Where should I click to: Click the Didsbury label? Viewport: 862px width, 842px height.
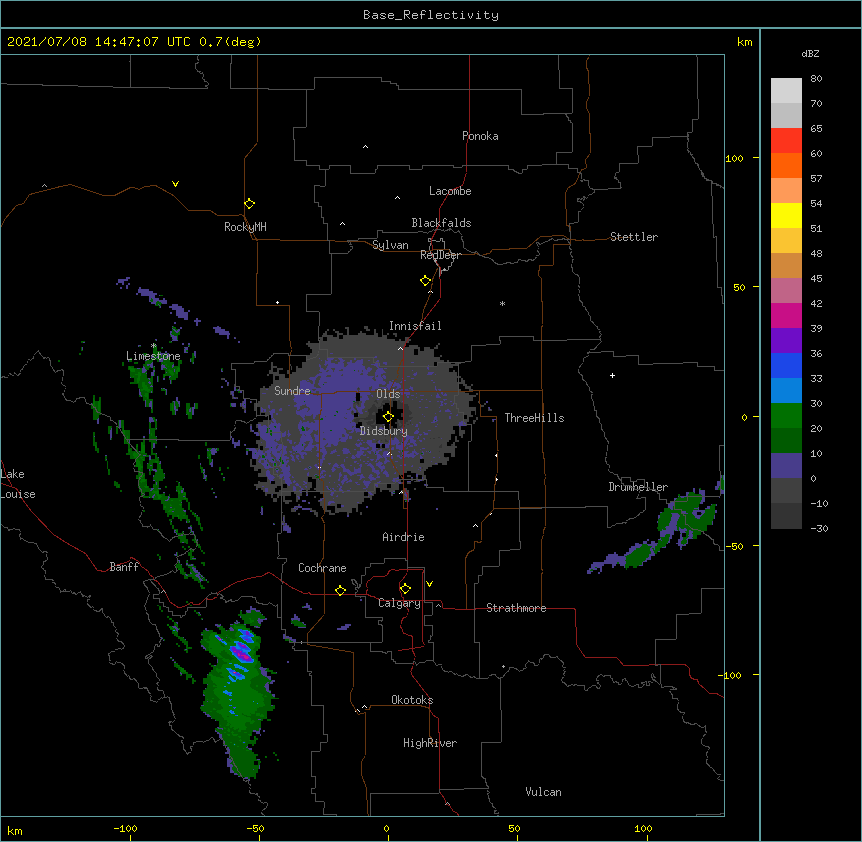tap(384, 431)
